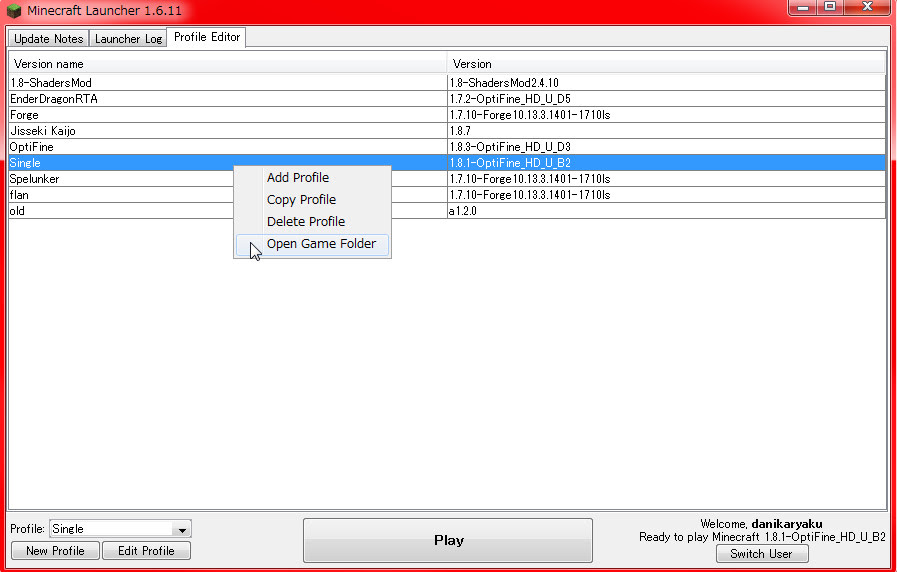Click version cell a1.2.0

(x=666, y=211)
